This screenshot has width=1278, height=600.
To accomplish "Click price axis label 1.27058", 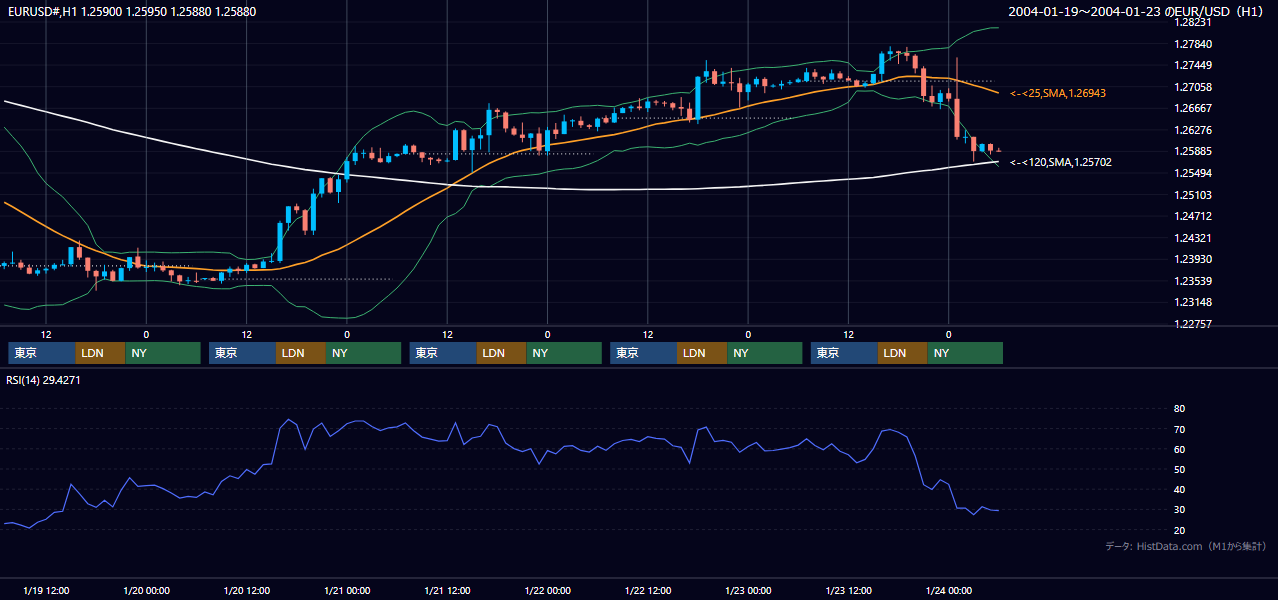I will 1193,87.
